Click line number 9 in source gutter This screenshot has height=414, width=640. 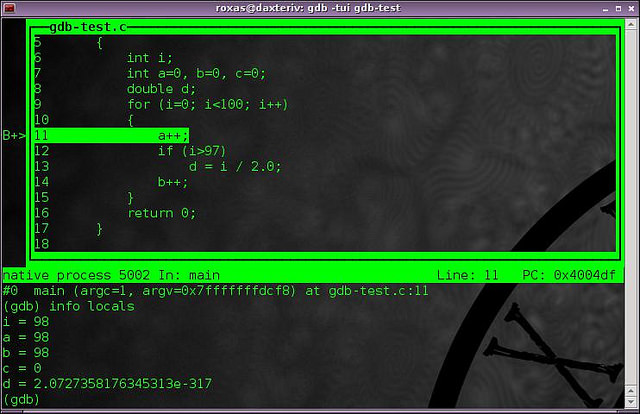click(x=37, y=104)
